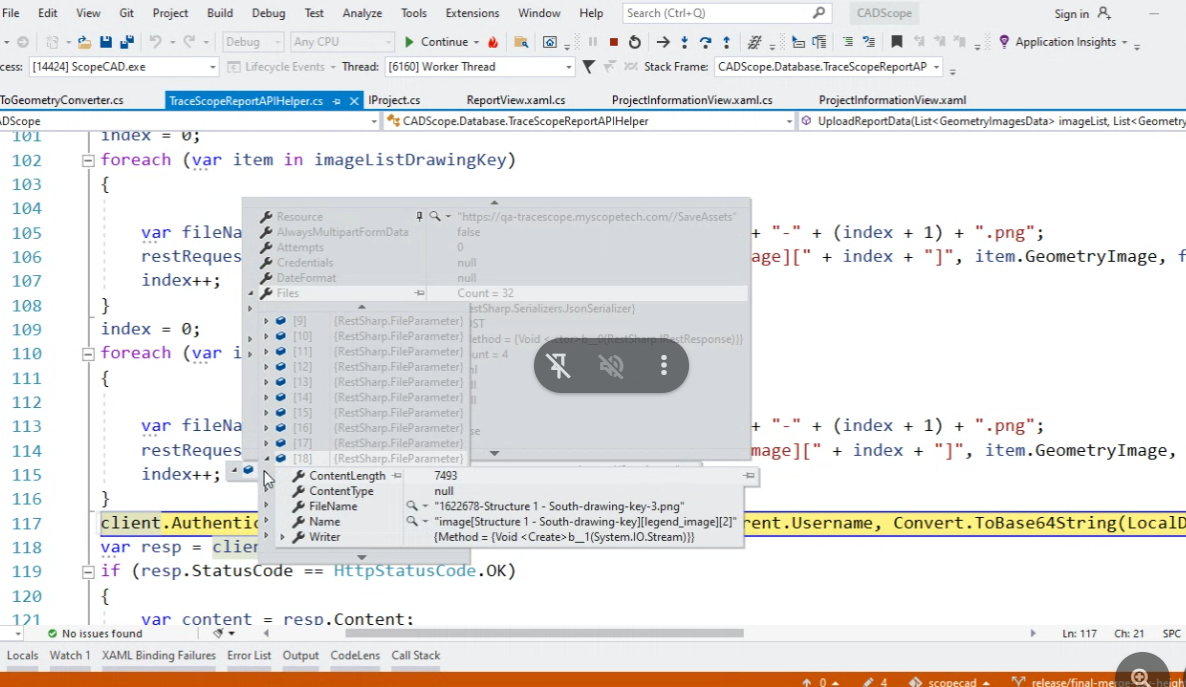
Task: Collapse the foreach block at line 102
Action: tap(88, 160)
